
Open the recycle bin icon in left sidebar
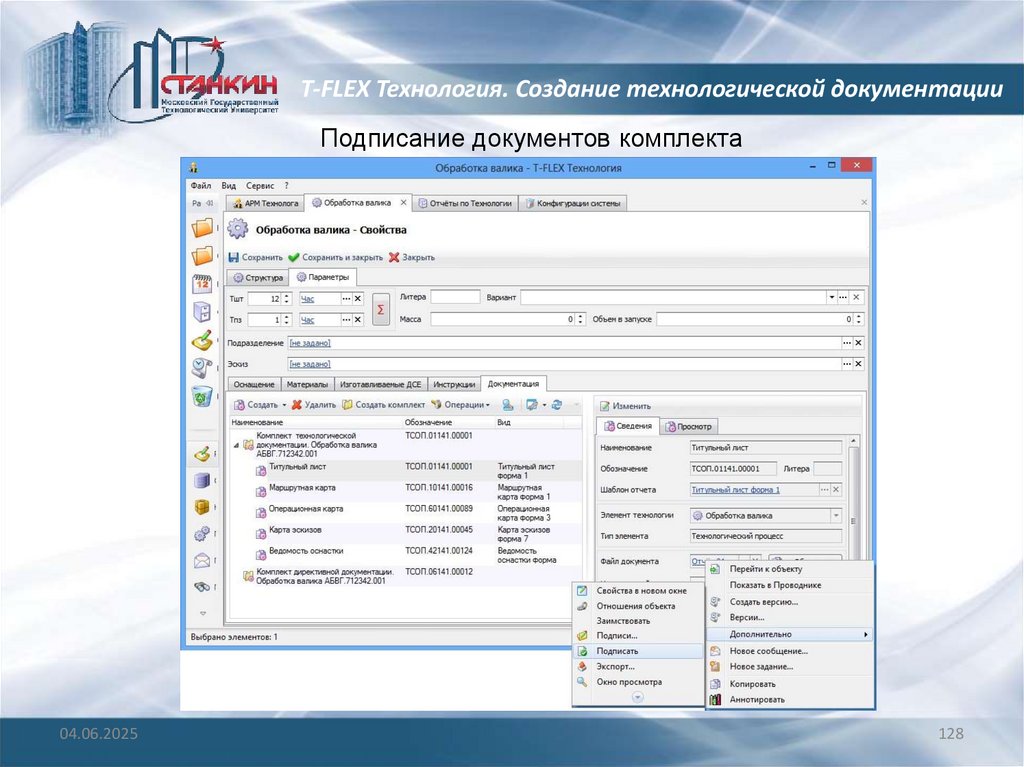202,396
